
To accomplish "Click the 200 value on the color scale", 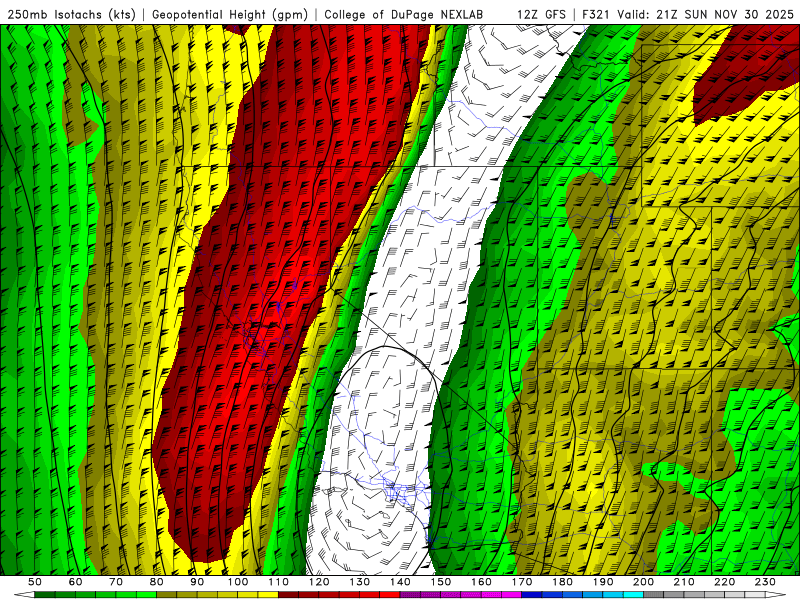I will click(644, 582).
